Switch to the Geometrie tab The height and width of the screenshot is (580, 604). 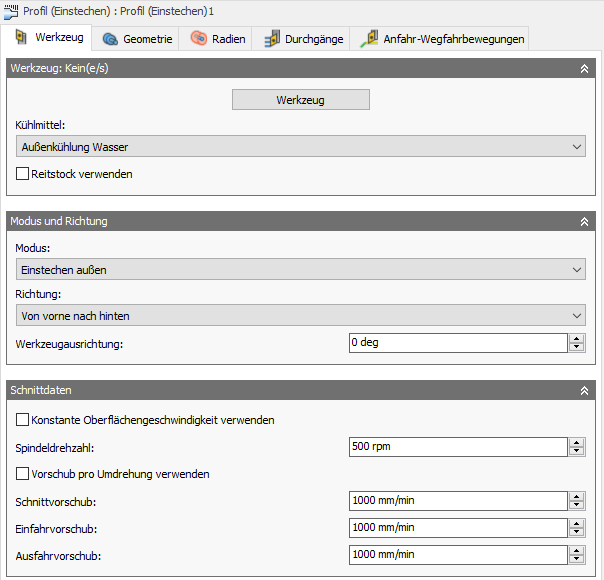pyautogui.click(x=147, y=39)
